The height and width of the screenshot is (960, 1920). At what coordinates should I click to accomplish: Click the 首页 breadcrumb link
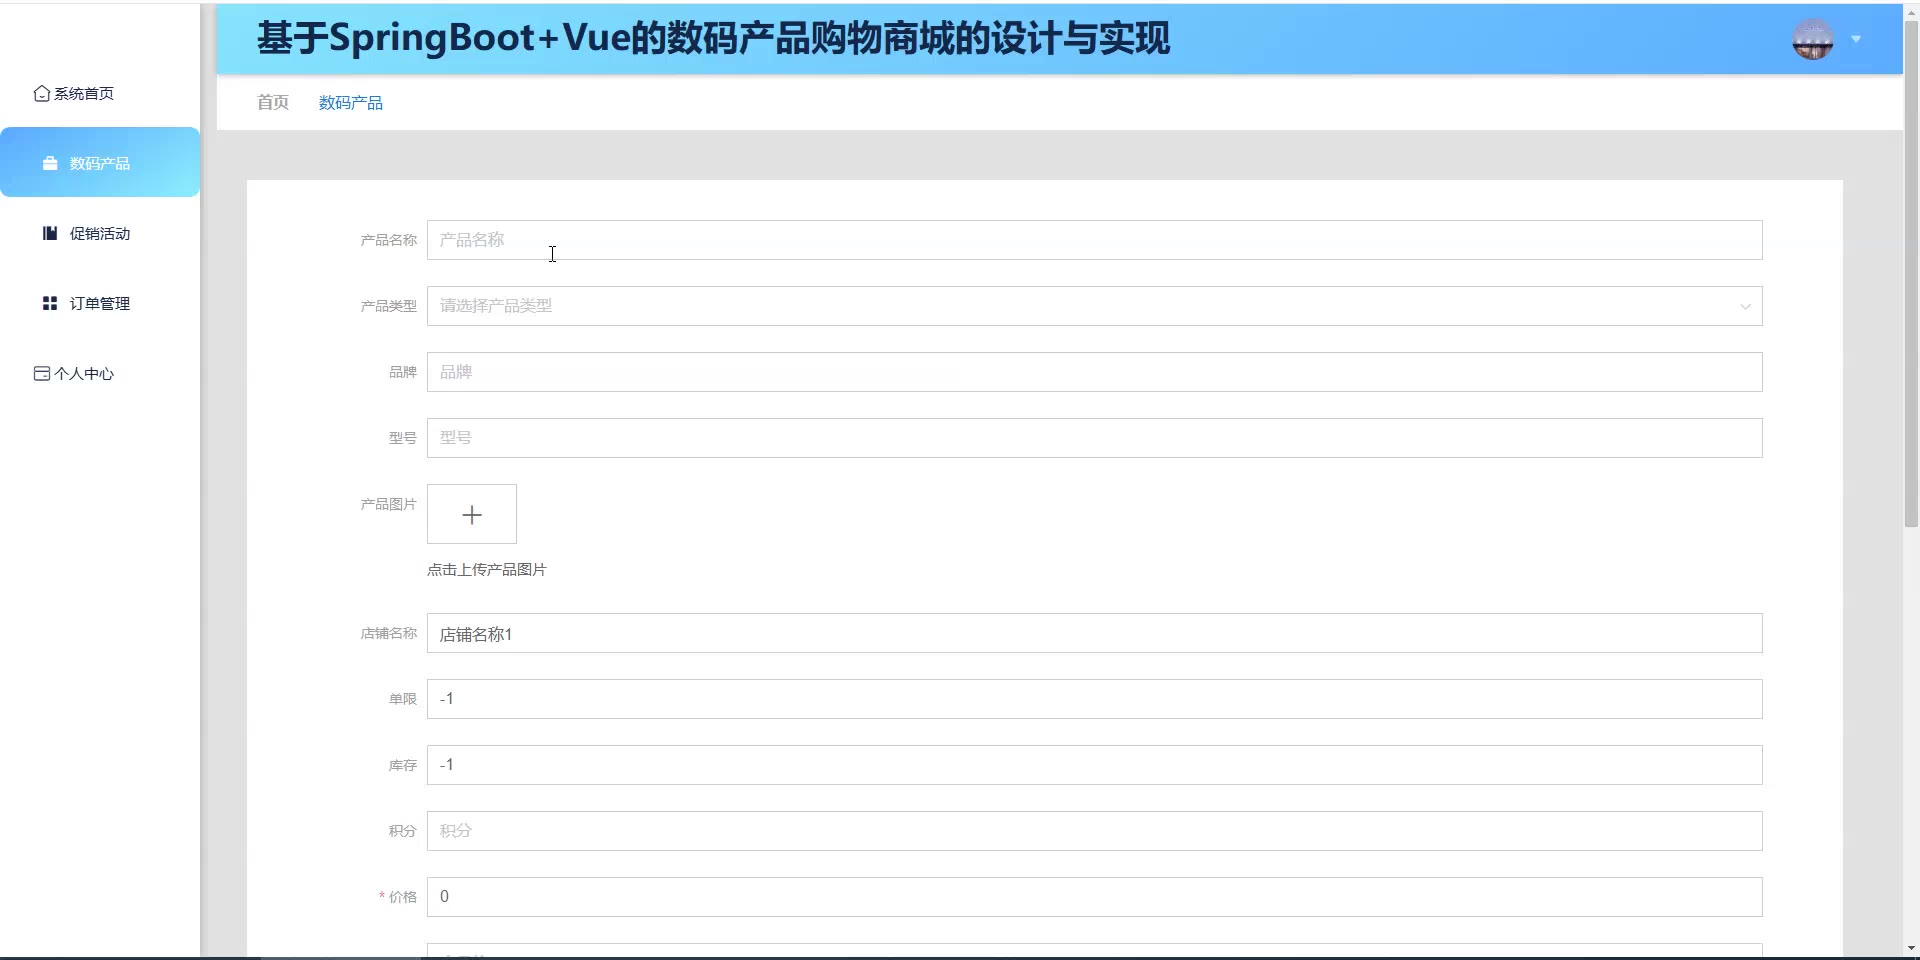coord(273,102)
